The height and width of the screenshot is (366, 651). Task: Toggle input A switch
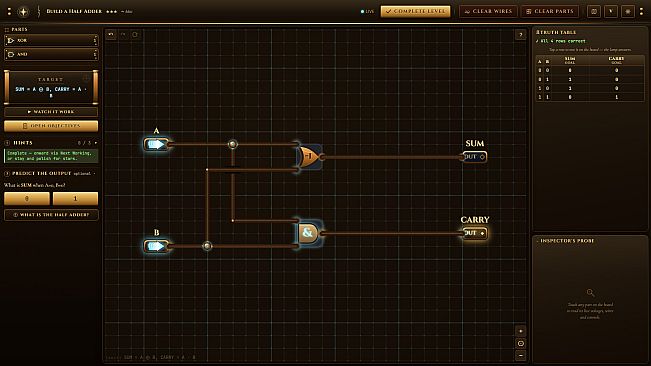click(x=156, y=144)
